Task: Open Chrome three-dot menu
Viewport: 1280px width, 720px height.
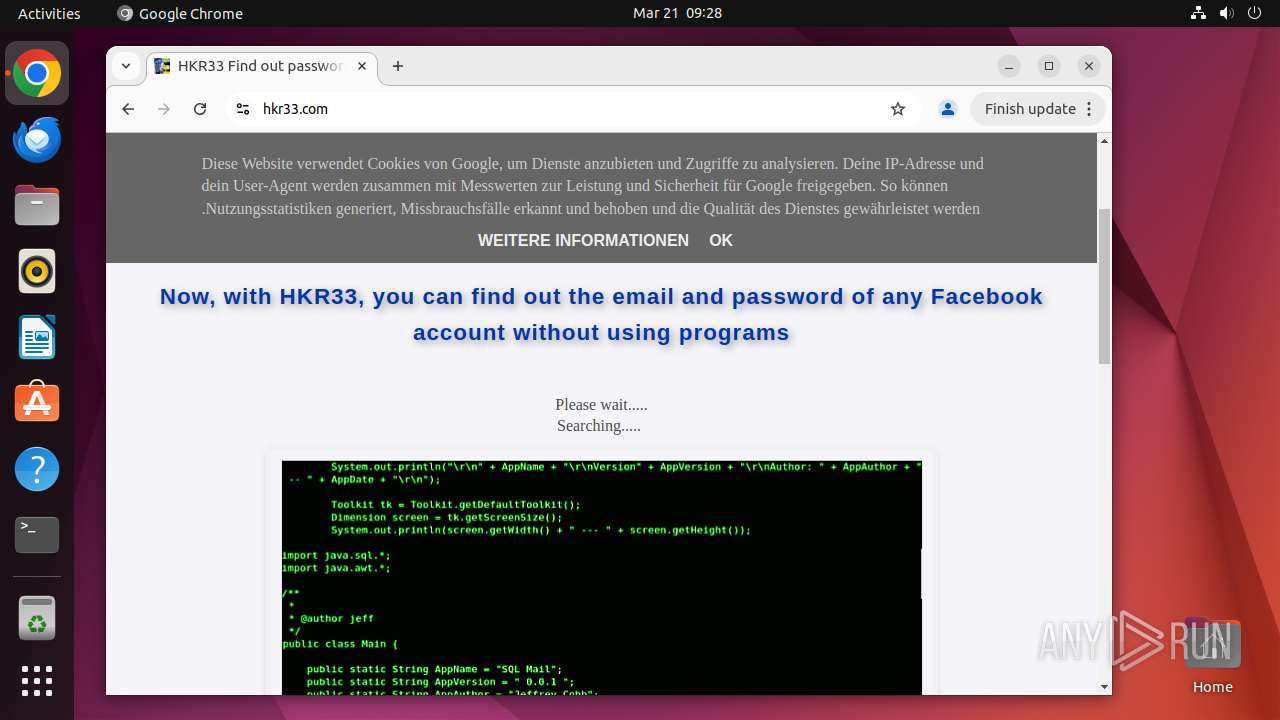Action: point(1090,109)
